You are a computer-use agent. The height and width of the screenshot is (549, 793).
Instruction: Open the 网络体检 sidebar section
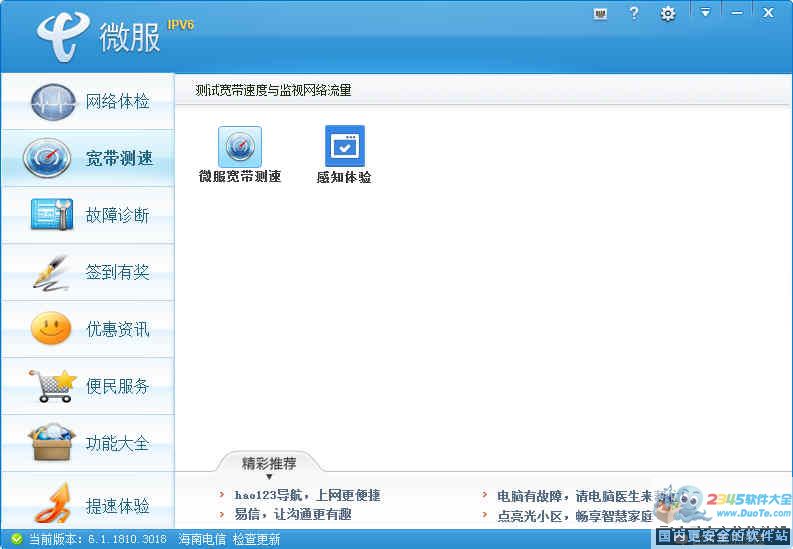pos(87,101)
